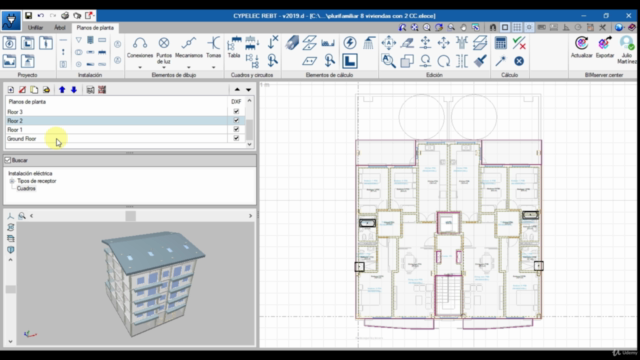Move floor down with blue down arrow
This screenshot has height=360, width=640.
click(x=74, y=89)
